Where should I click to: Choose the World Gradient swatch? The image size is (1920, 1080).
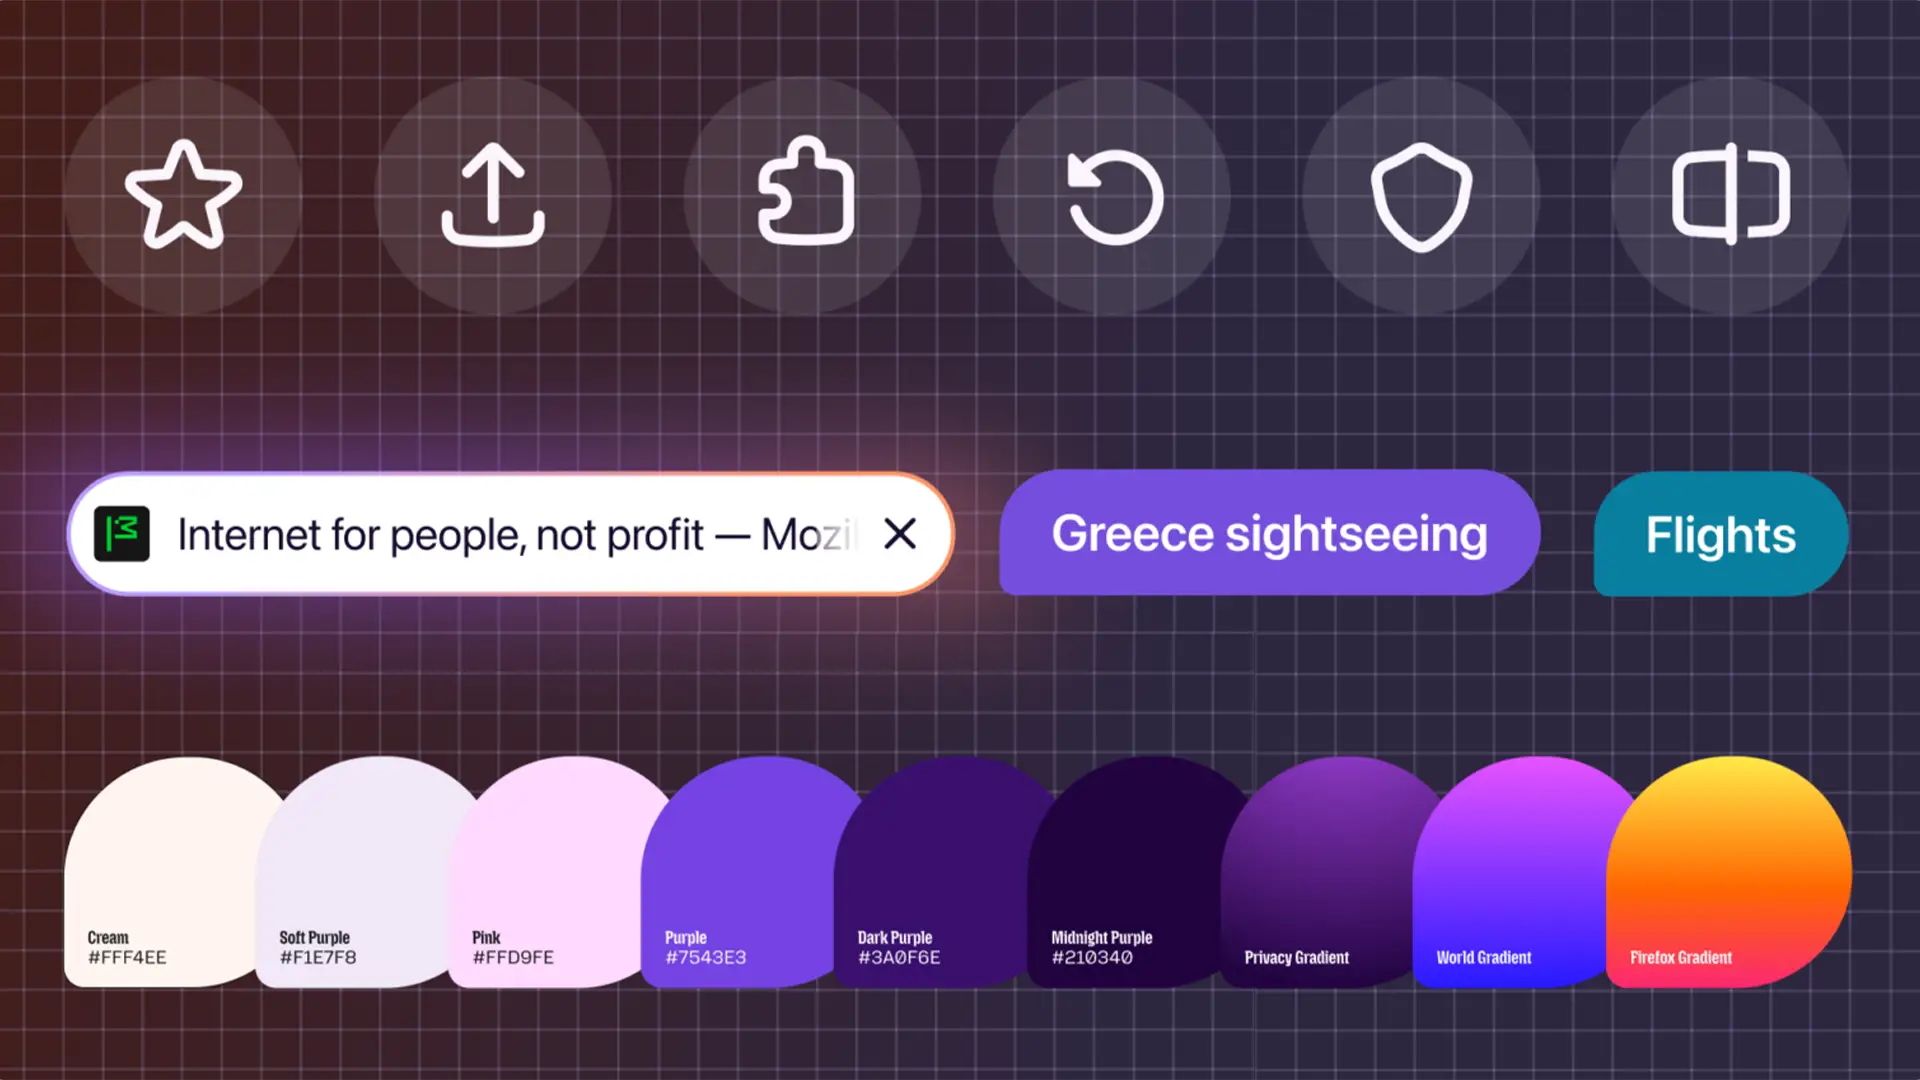pos(1520,872)
